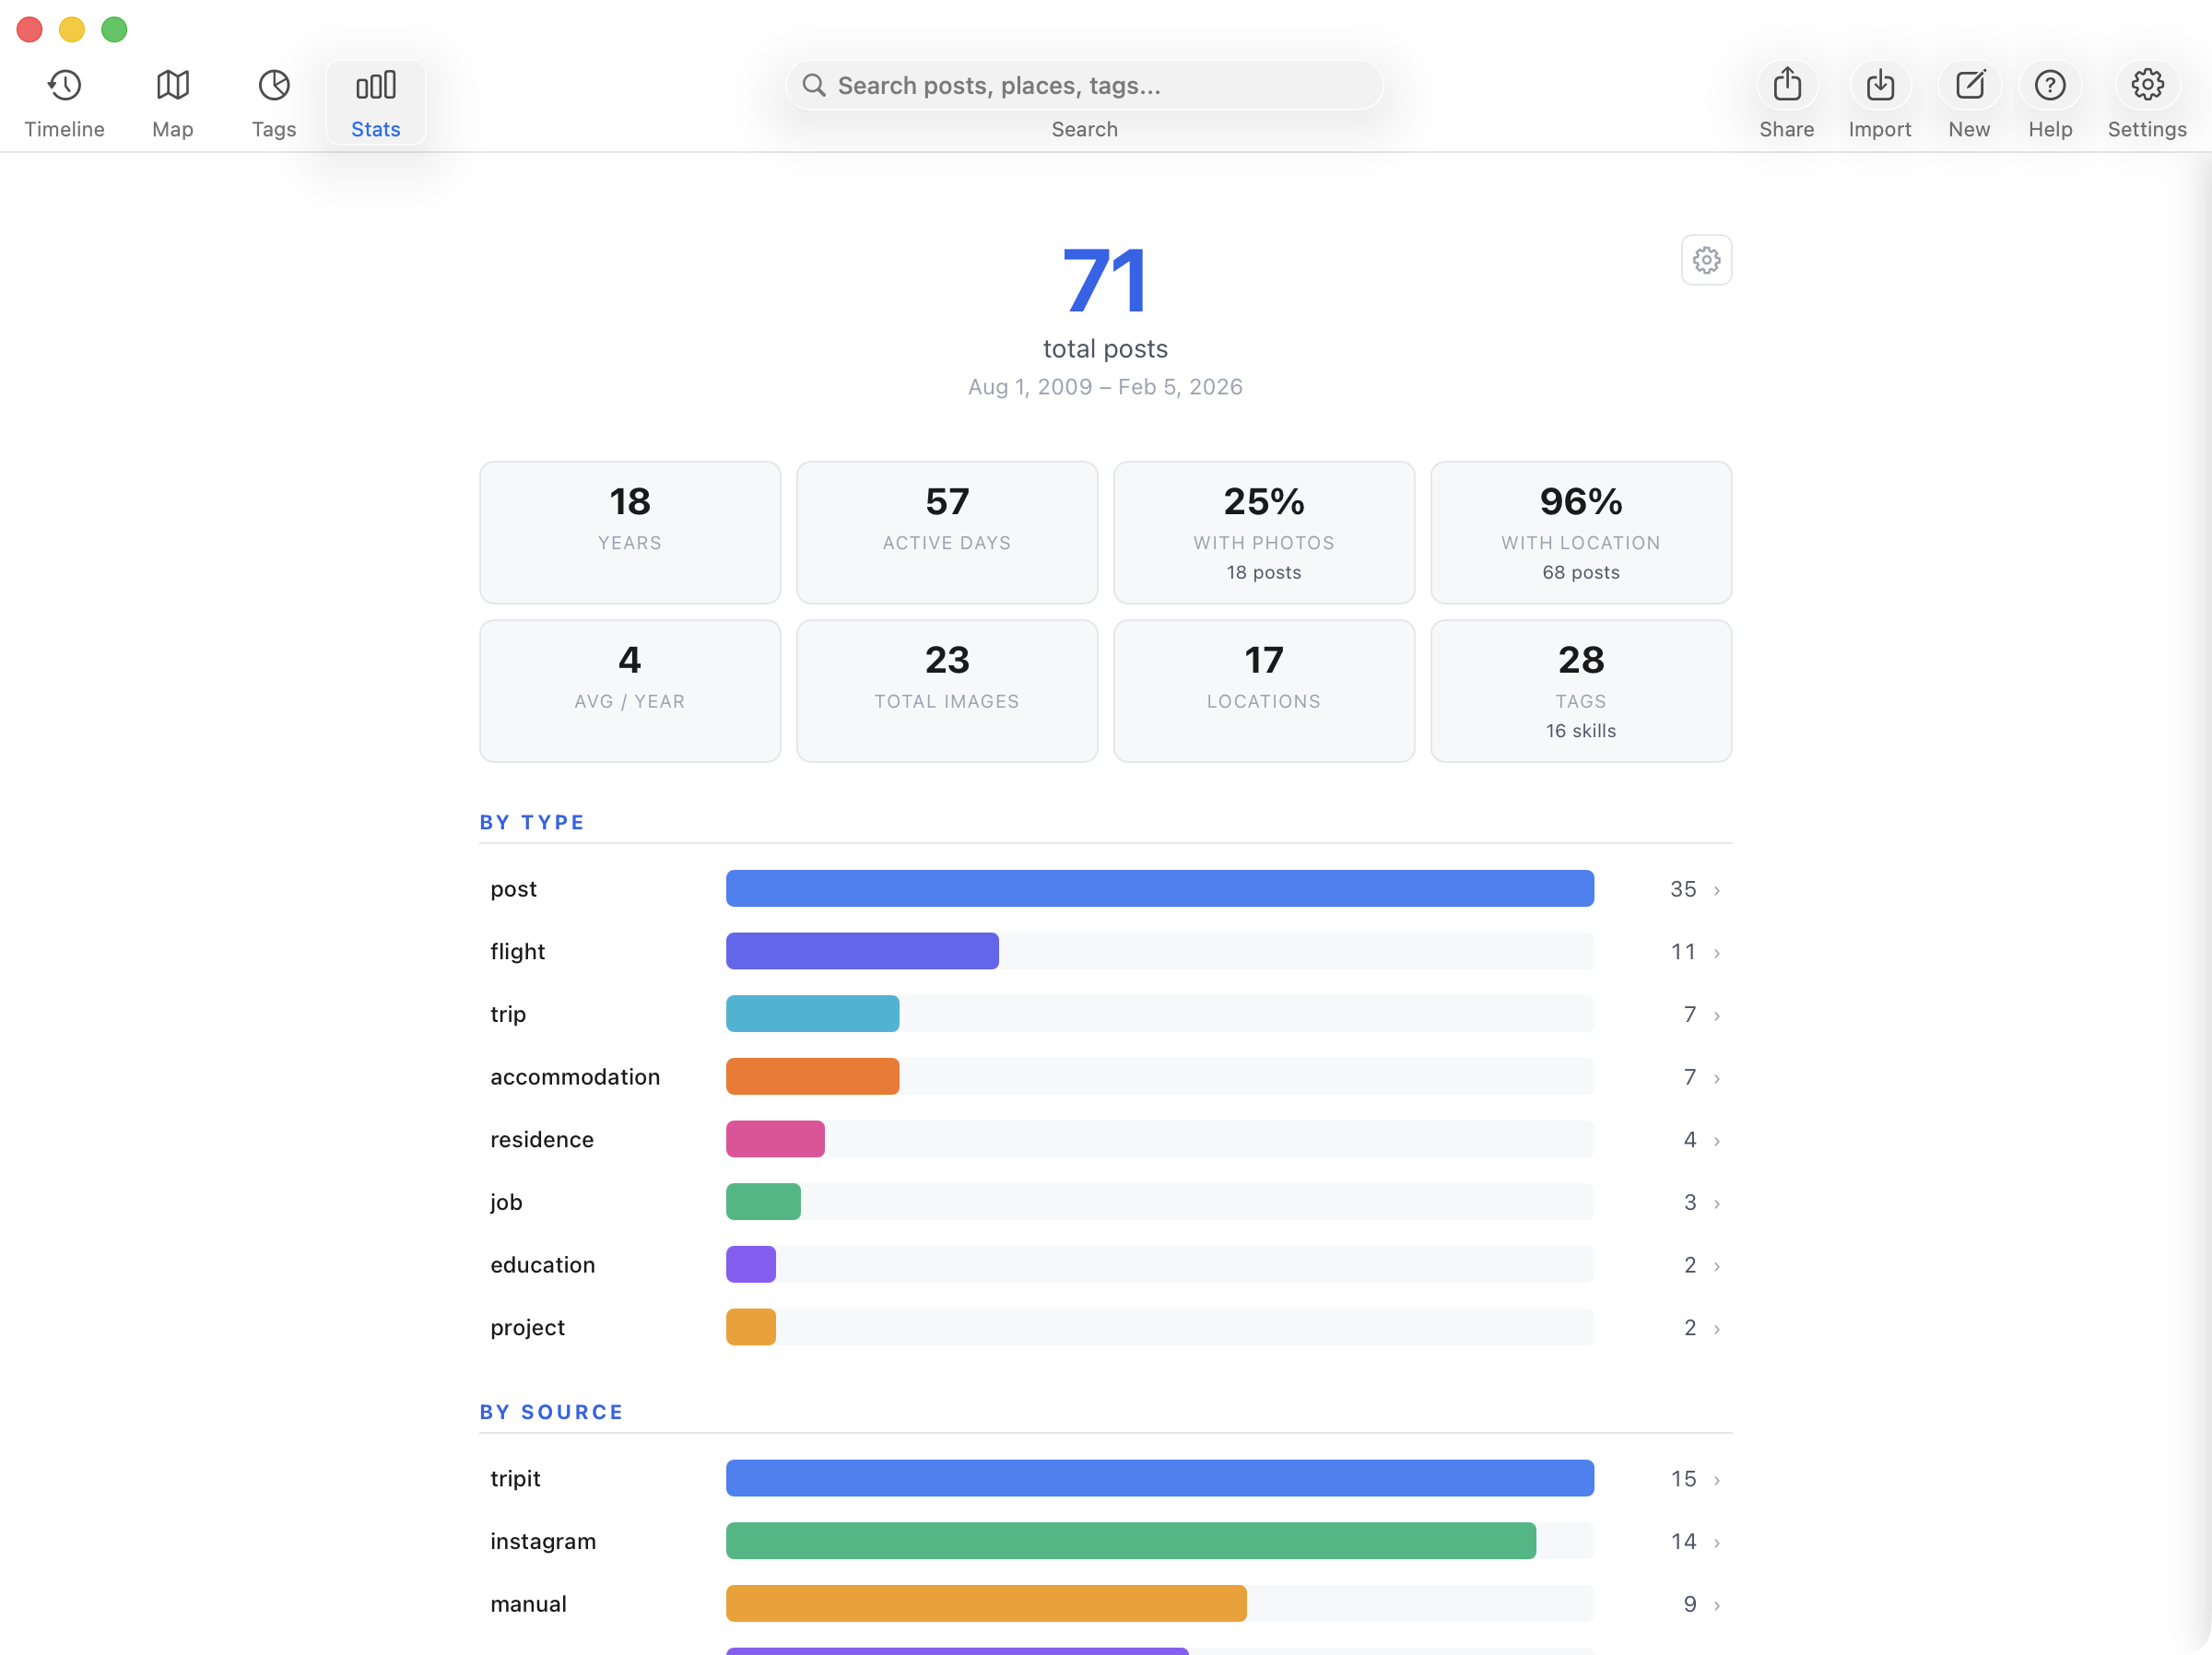2212x1655 pixels.
Task: Click the search magnifier icon
Action: [x=814, y=85]
